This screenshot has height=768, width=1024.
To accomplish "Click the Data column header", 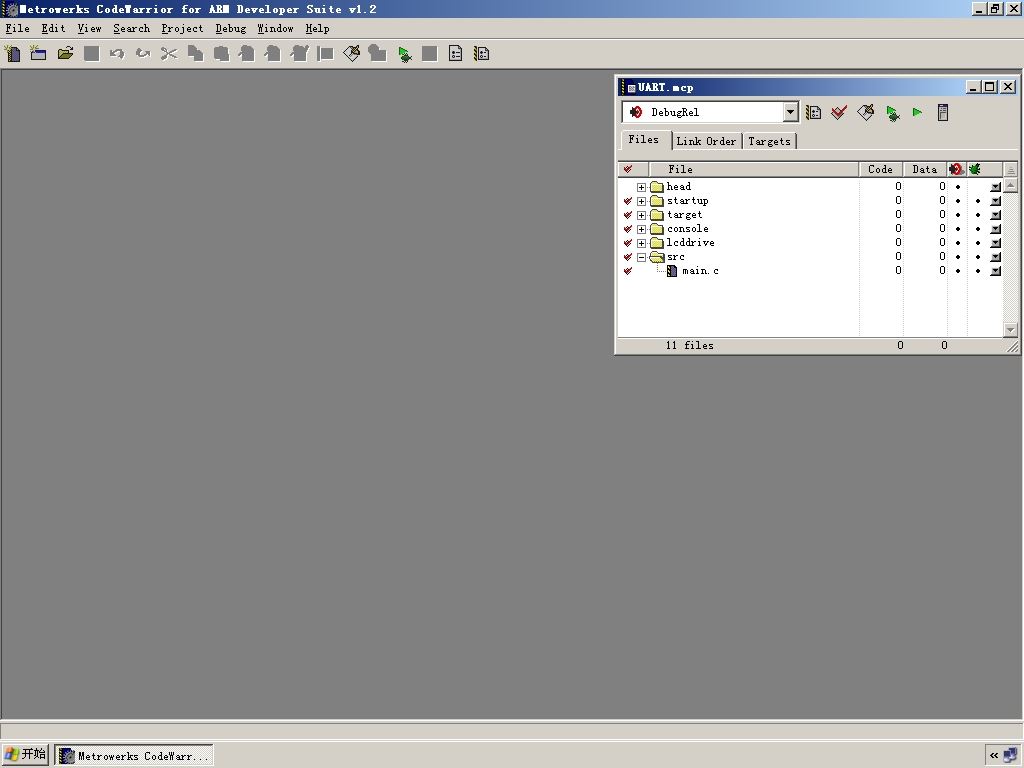I will tap(925, 169).
